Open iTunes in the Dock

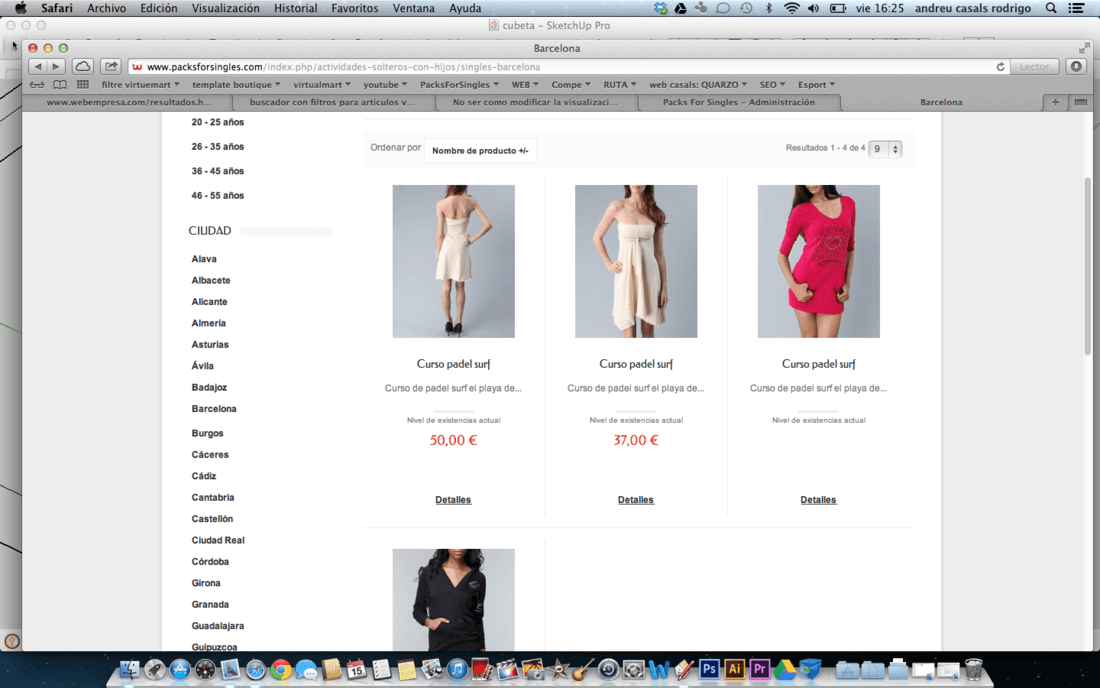tap(457, 670)
